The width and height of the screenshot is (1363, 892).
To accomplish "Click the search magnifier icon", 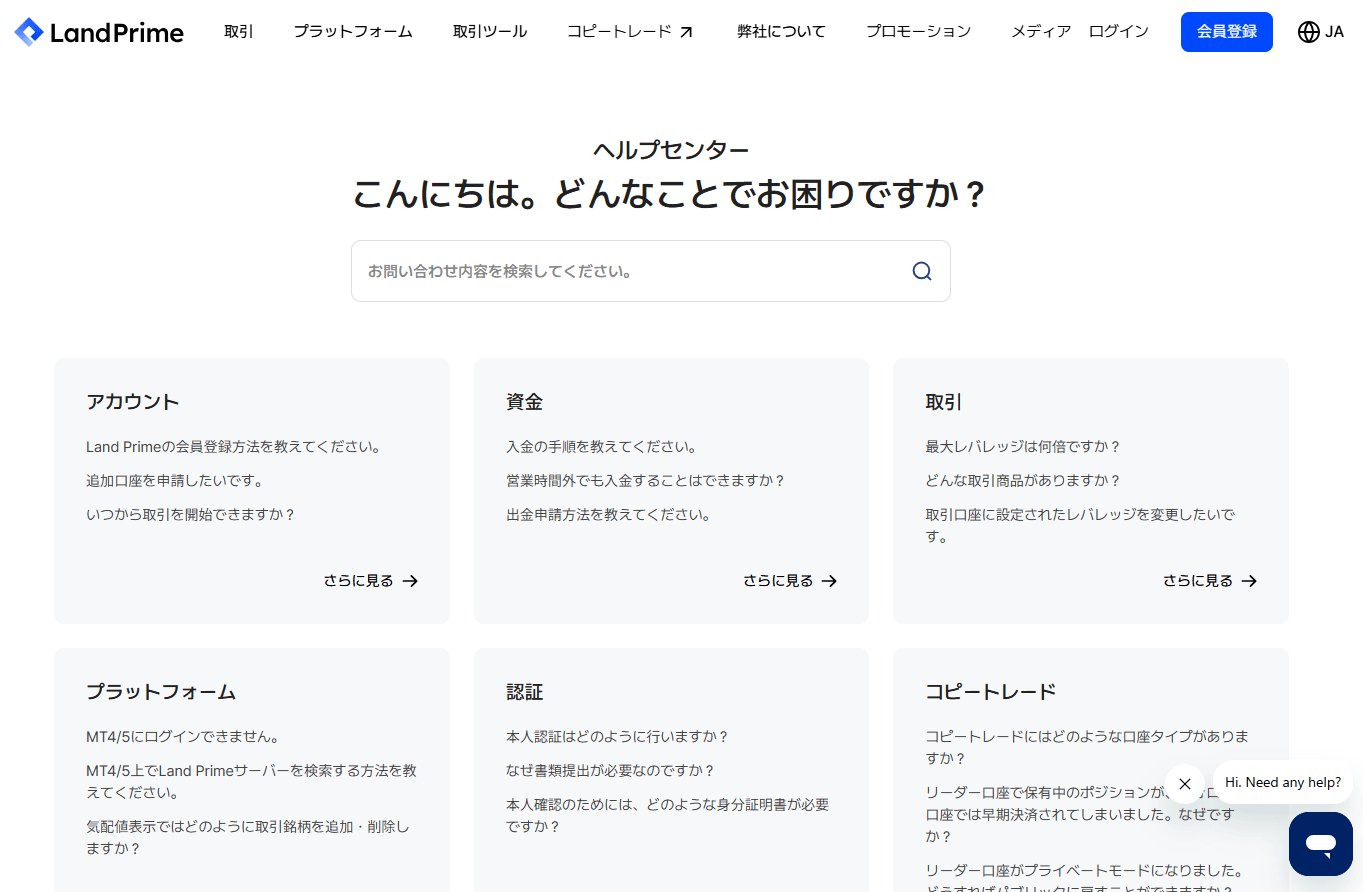I will coord(921,271).
